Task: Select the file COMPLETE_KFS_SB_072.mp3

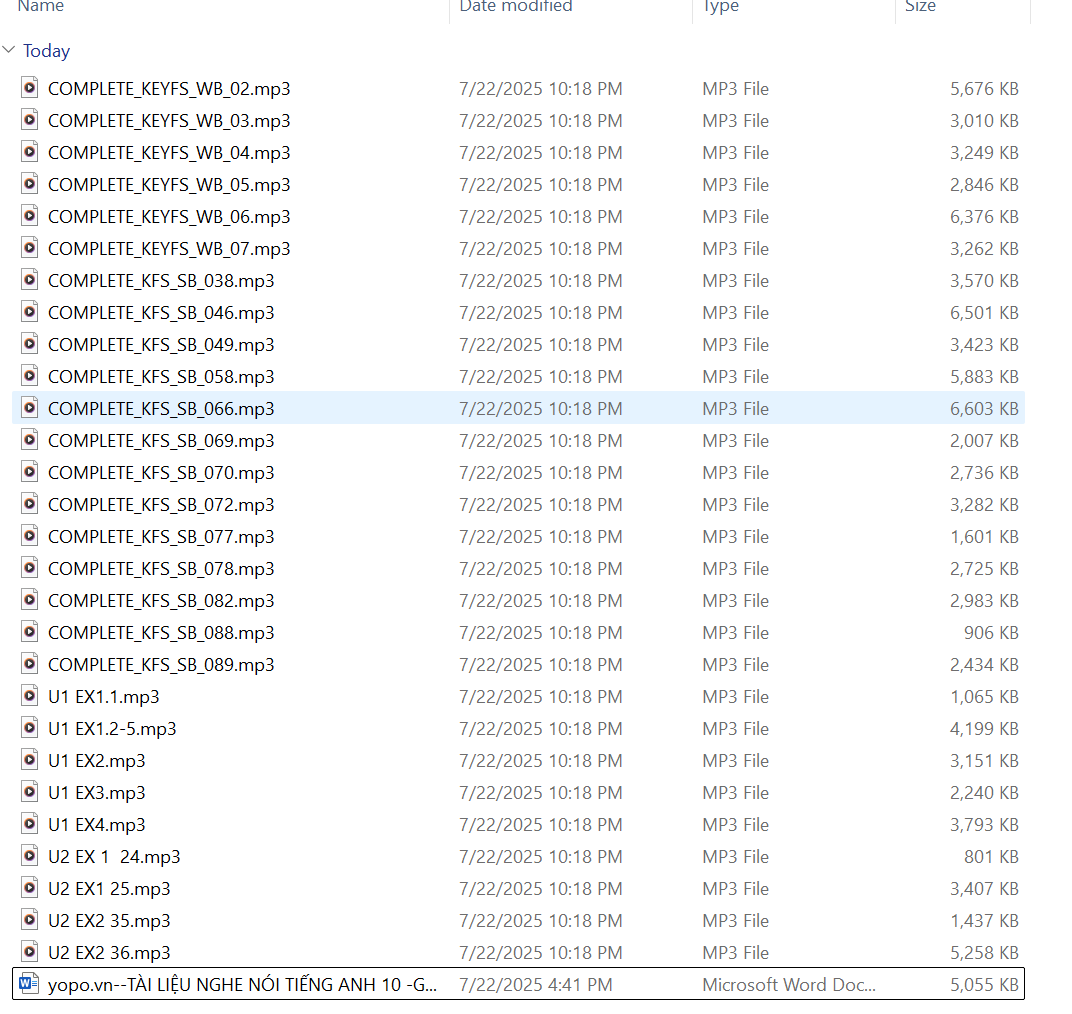Action: (161, 504)
